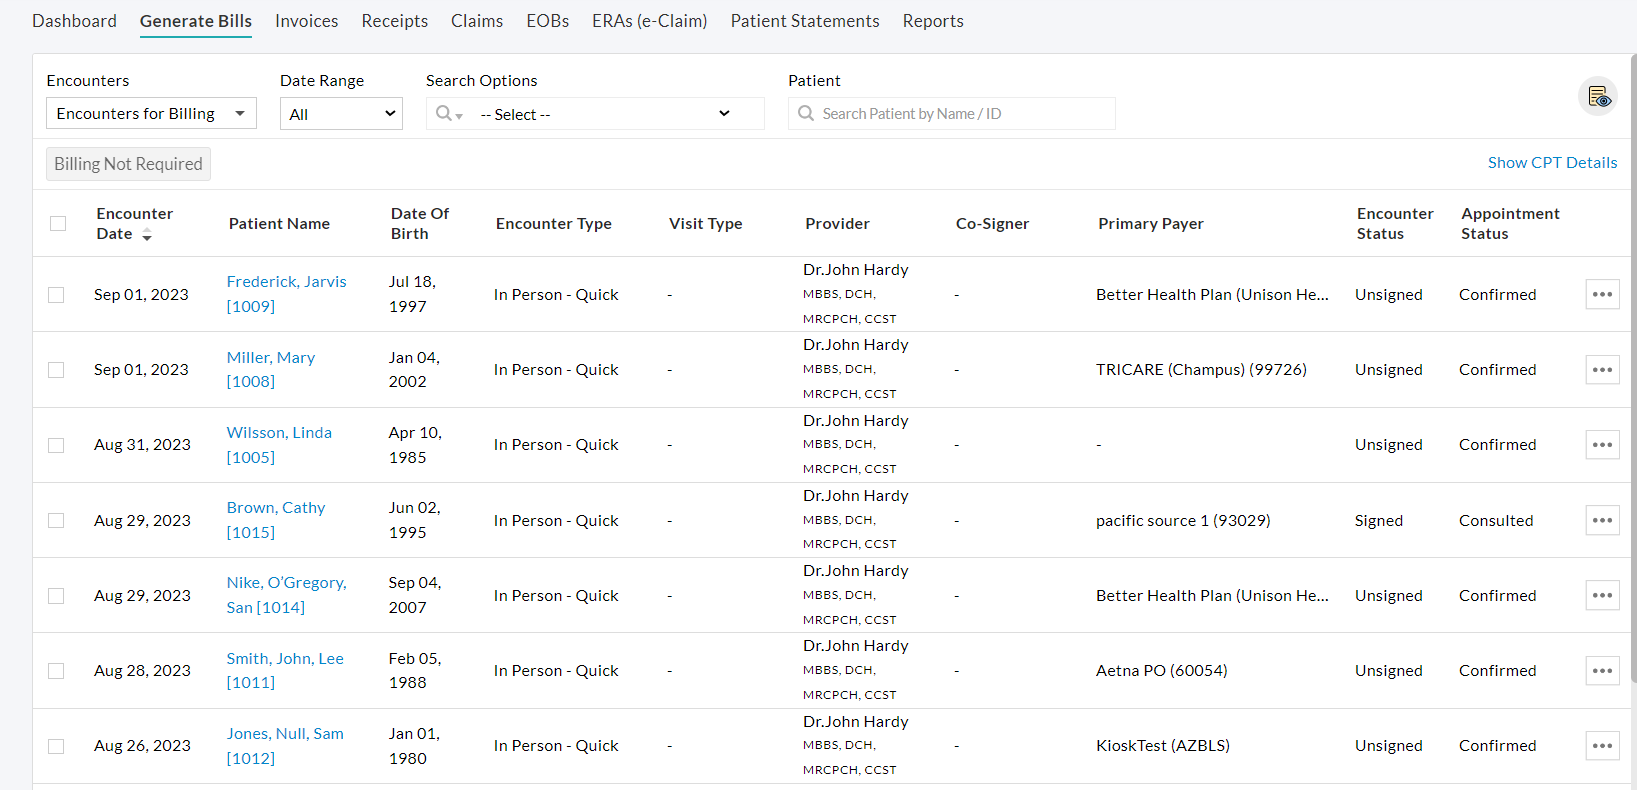Select checkbox for Wilsson, Linda encounter

pos(56,445)
